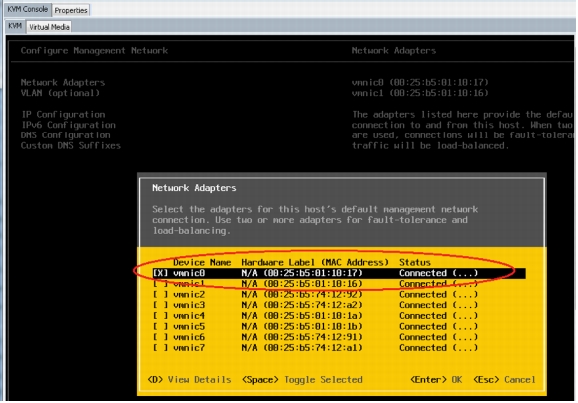Switch to the KVM Console tab

pyautogui.click(x=28, y=9)
